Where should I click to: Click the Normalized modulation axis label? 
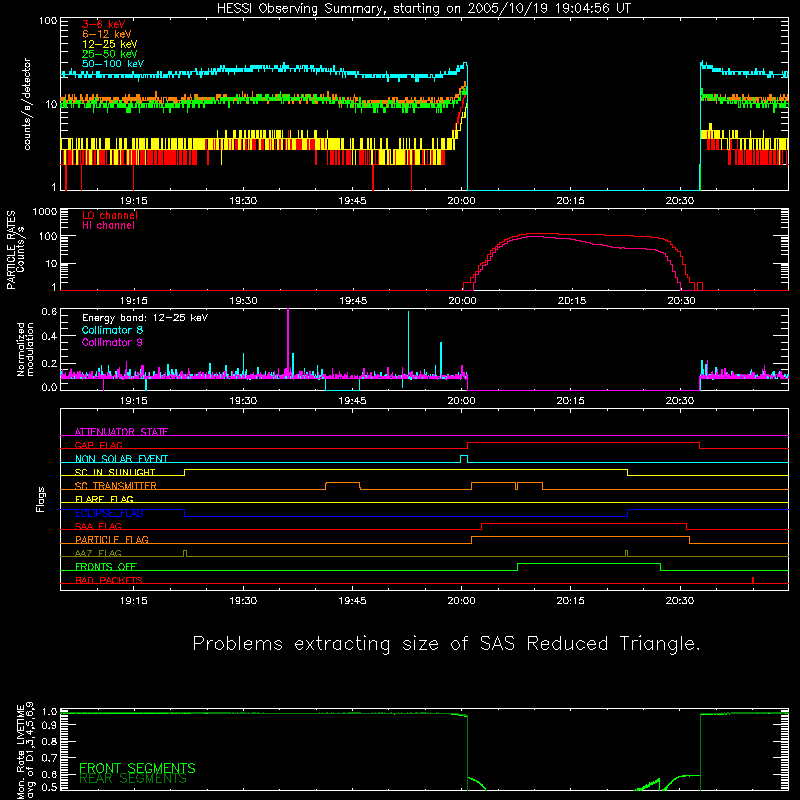(25, 349)
